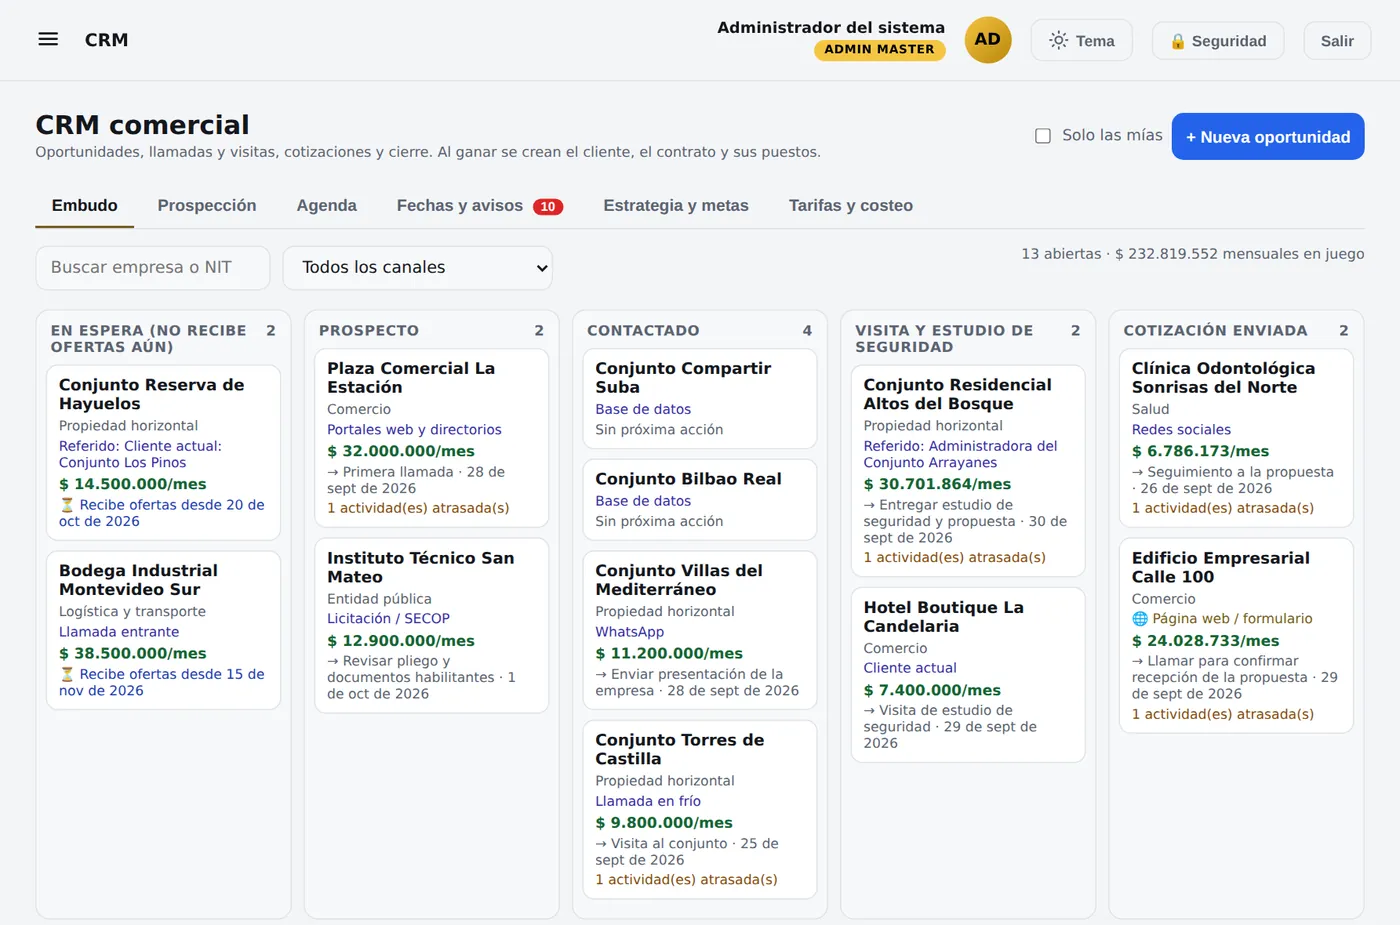The width and height of the screenshot is (1400, 925).
Task: Click the AD user avatar
Action: pyautogui.click(x=988, y=40)
